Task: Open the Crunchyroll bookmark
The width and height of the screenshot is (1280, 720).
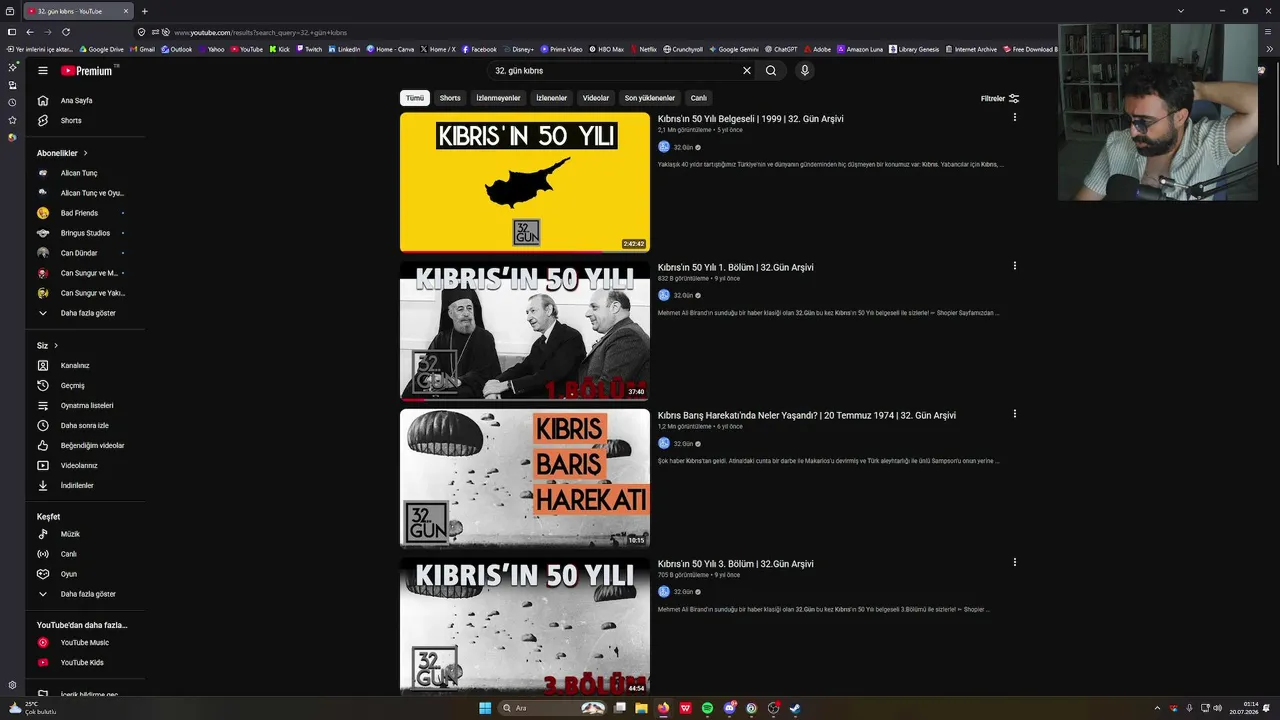Action: coord(682,49)
